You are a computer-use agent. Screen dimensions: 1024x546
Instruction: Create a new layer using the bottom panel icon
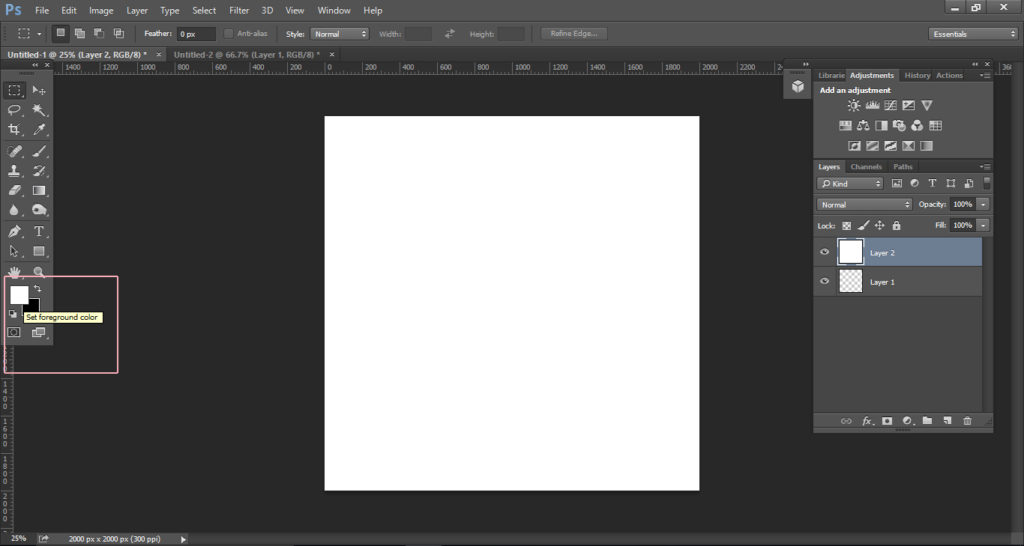tap(947, 421)
